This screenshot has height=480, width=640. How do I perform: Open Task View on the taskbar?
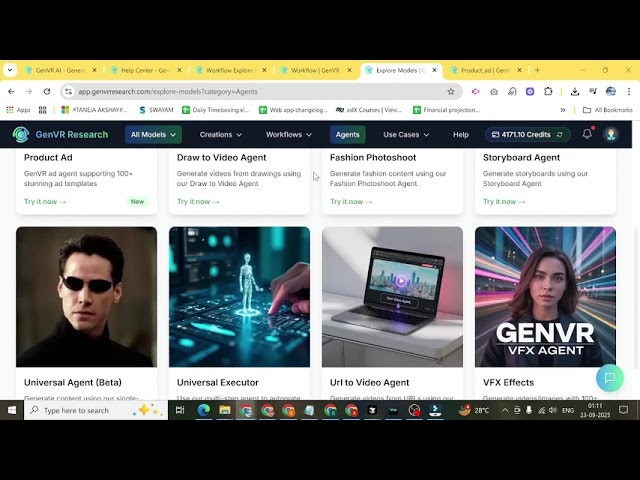[x=180, y=410]
